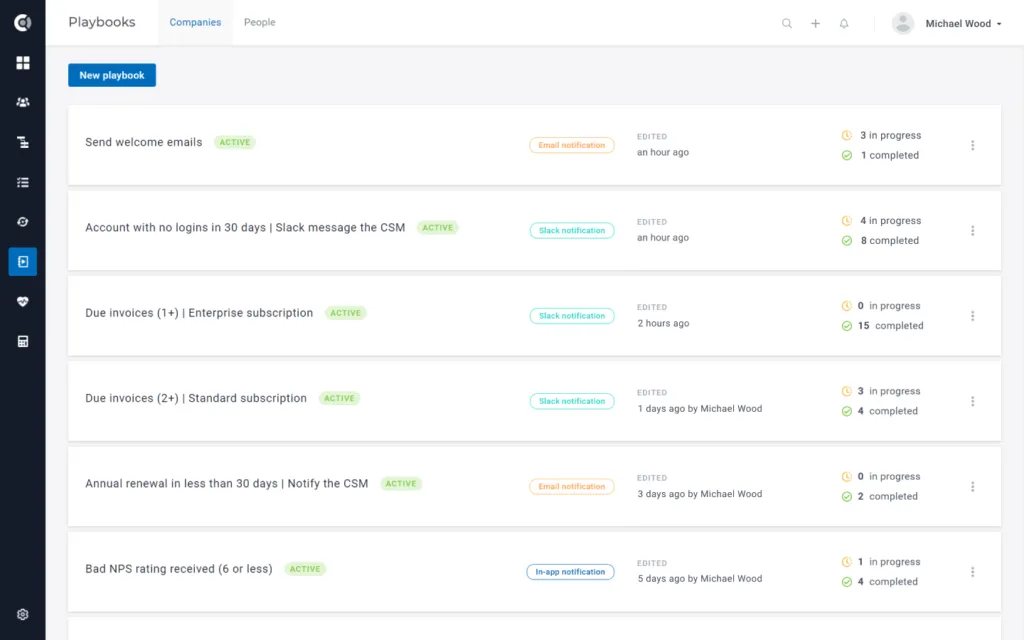Open the hierarchy icon in sidebar
The width and height of the screenshot is (1024, 640).
coord(23,142)
